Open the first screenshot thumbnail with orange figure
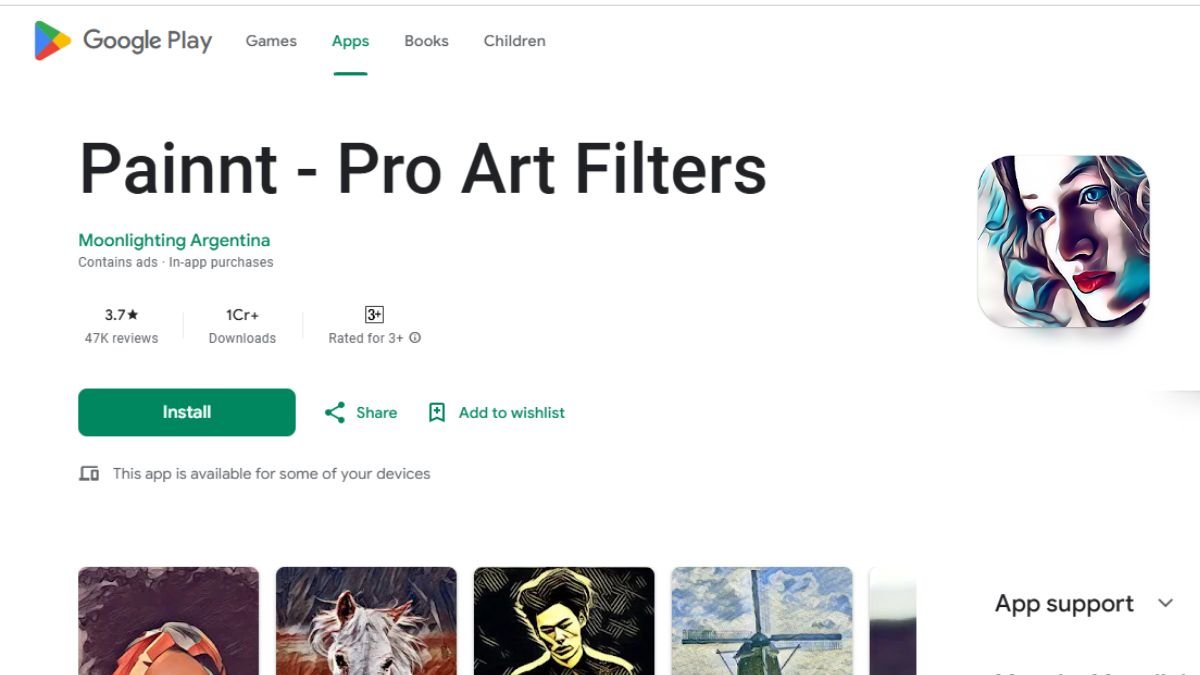Image resolution: width=1200 pixels, height=675 pixels. tap(168, 620)
